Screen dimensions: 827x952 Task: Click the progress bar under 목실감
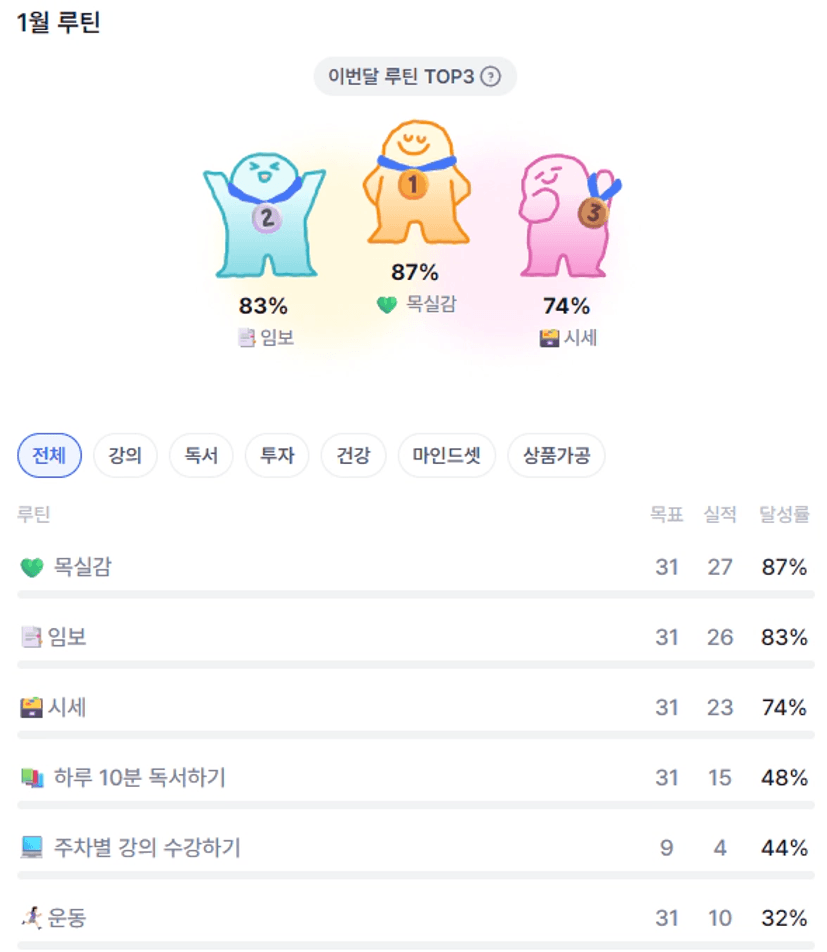pos(415,594)
